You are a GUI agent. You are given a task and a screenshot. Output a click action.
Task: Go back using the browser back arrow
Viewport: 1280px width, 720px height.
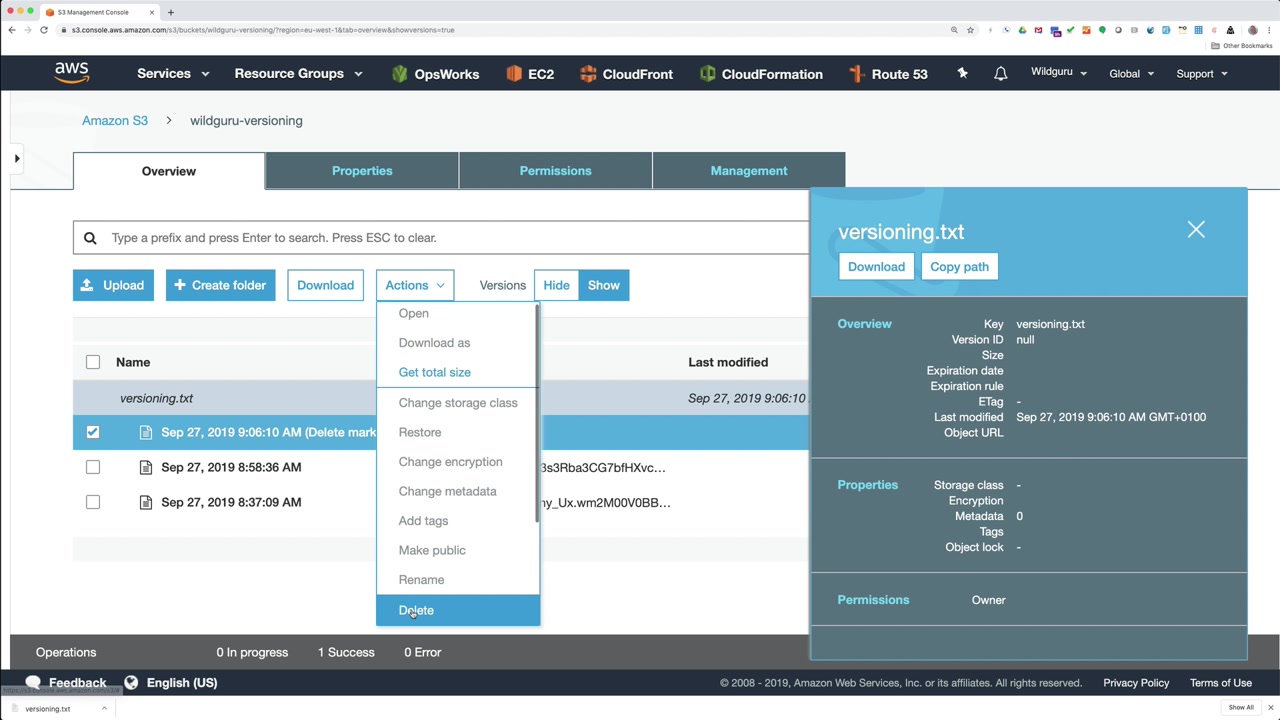coord(12,30)
